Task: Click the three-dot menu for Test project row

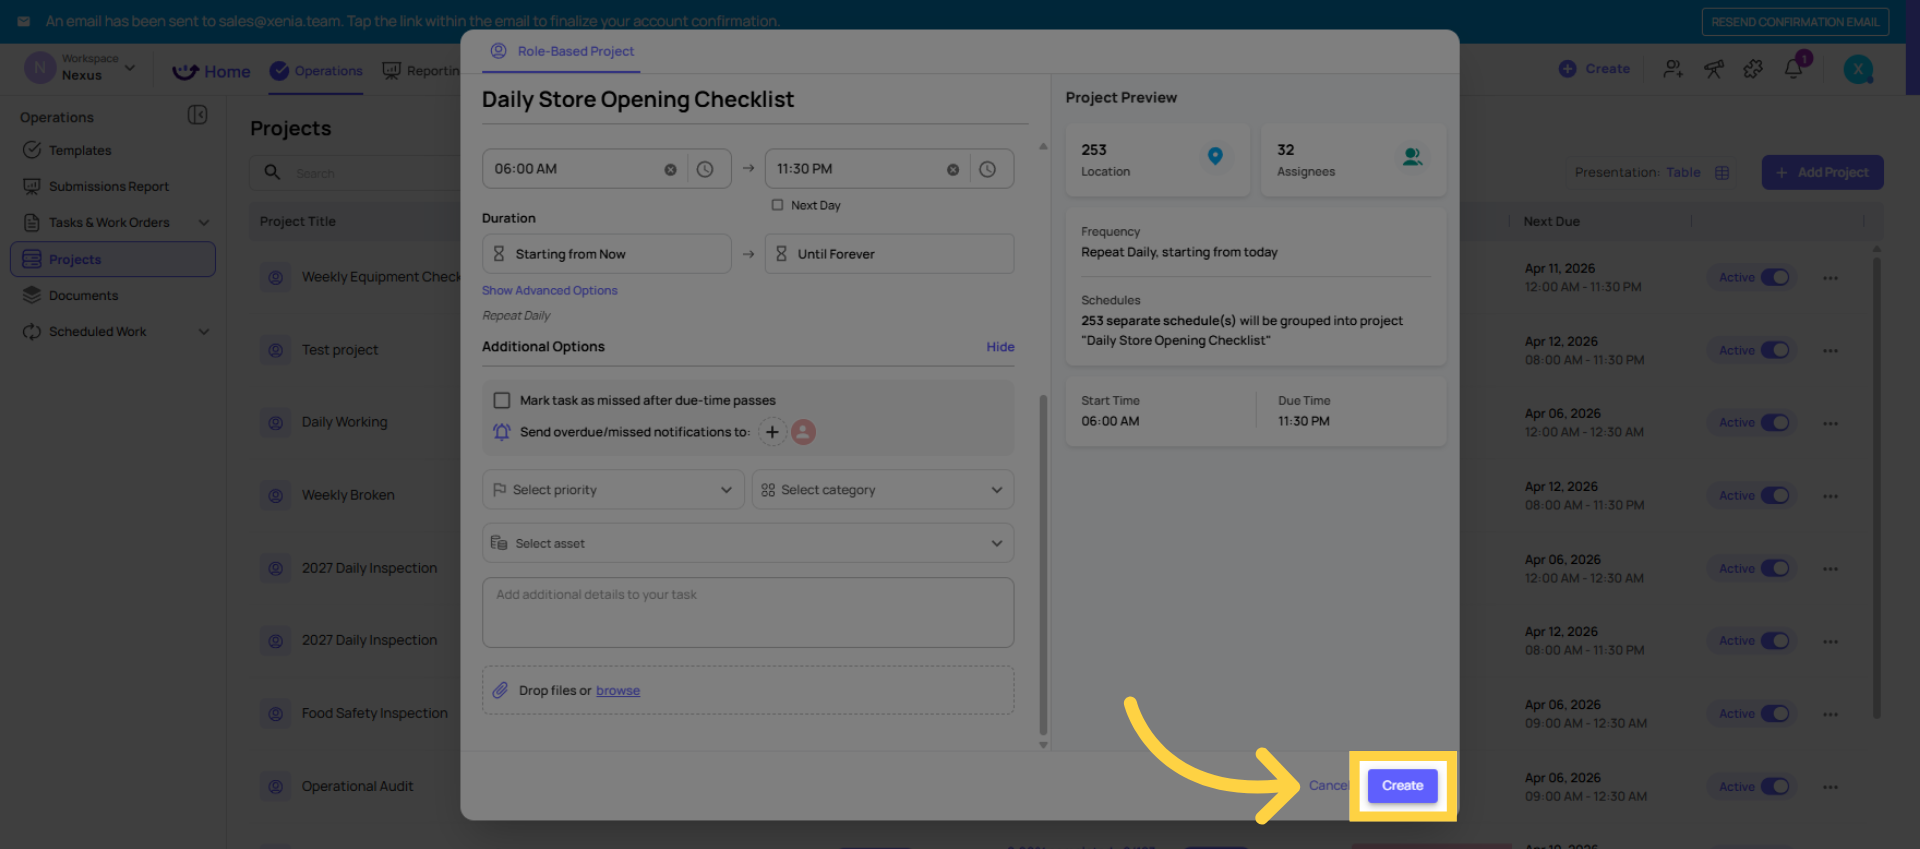Action: click(1830, 351)
